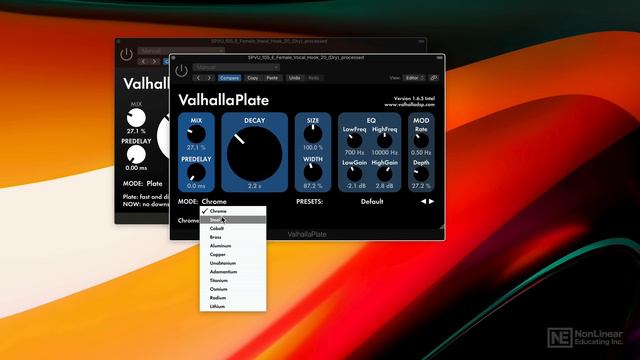Open the www.valhalladsp.com link
The height and width of the screenshot is (360, 640).
tap(409, 105)
